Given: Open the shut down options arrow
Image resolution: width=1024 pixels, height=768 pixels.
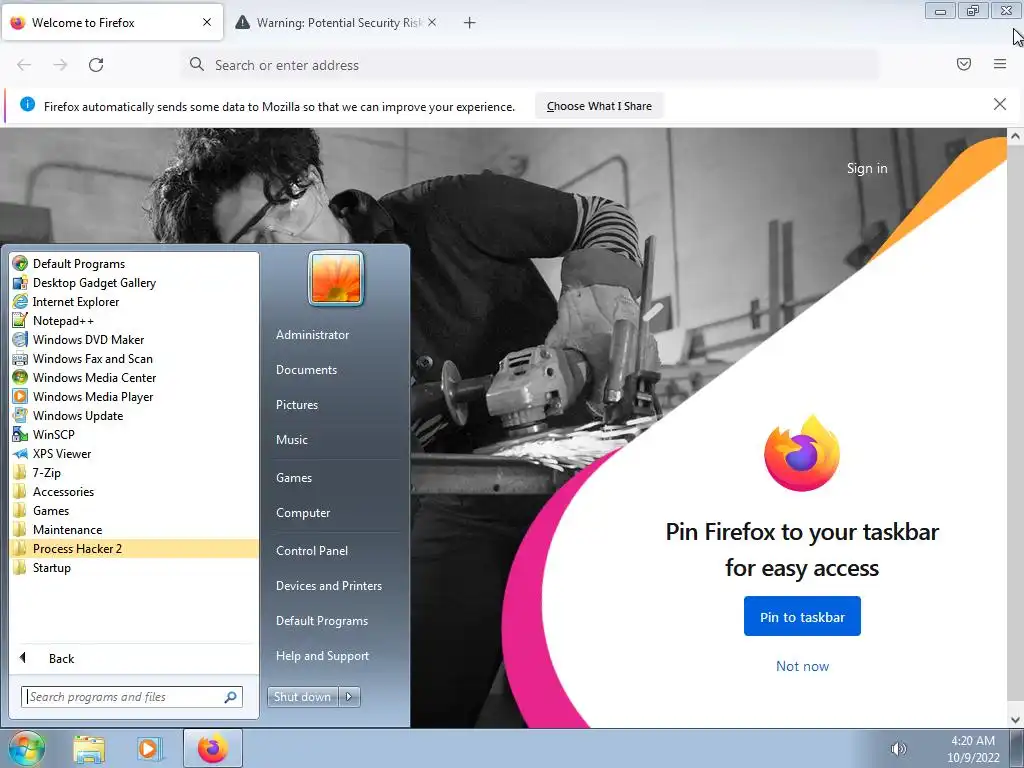Looking at the screenshot, I should (349, 697).
